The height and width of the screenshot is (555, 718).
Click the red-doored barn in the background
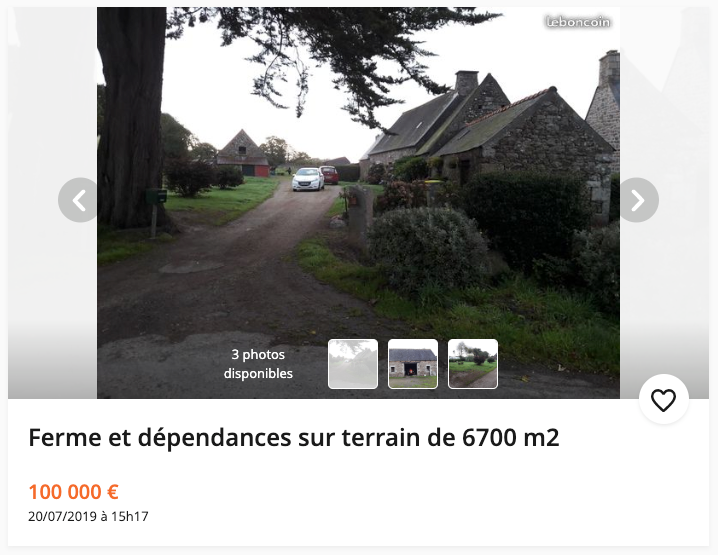[x=243, y=153]
